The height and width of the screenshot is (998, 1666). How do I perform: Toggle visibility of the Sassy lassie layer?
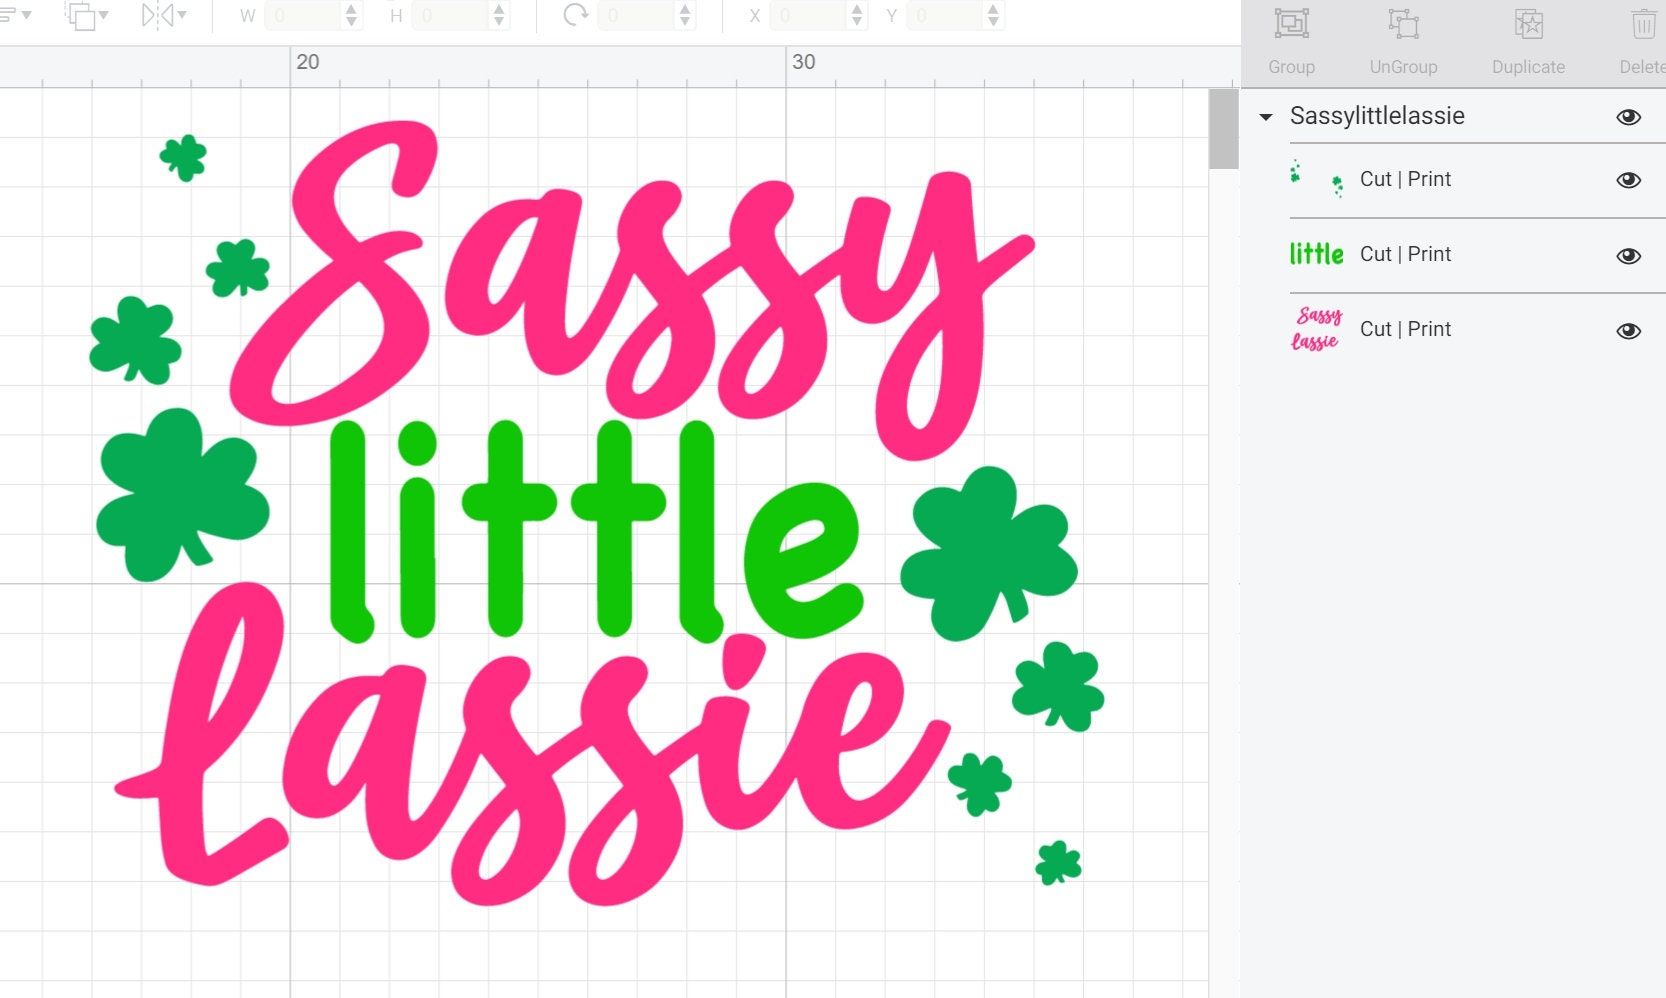coord(1629,330)
